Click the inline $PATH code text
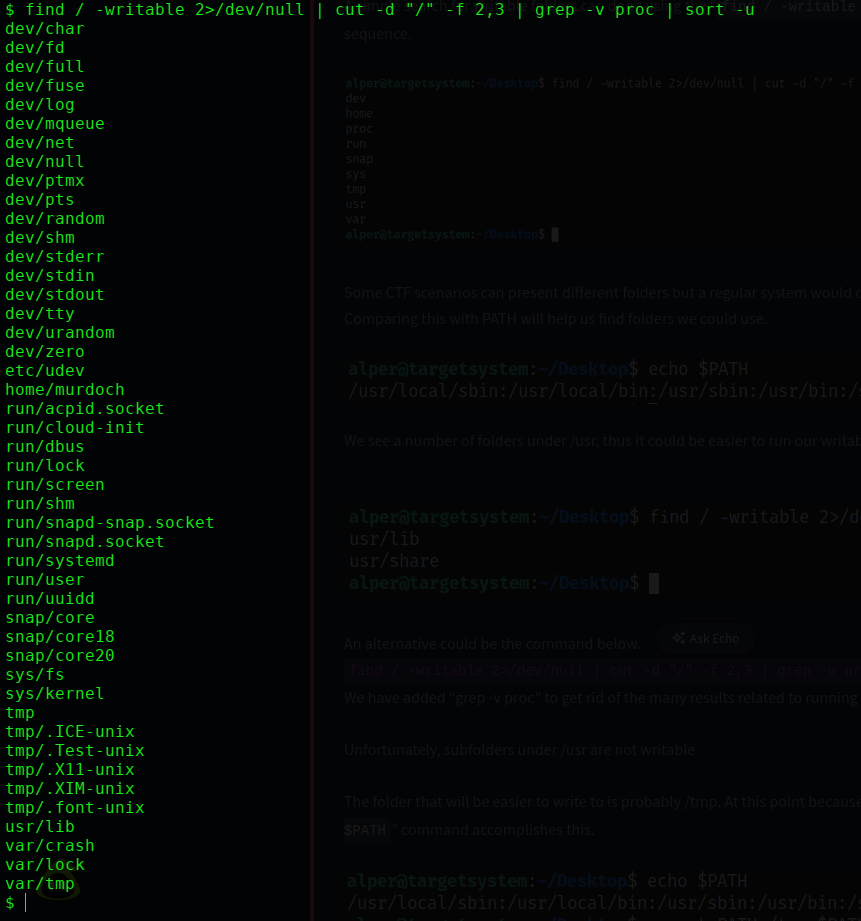The width and height of the screenshot is (861, 921). (365, 830)
